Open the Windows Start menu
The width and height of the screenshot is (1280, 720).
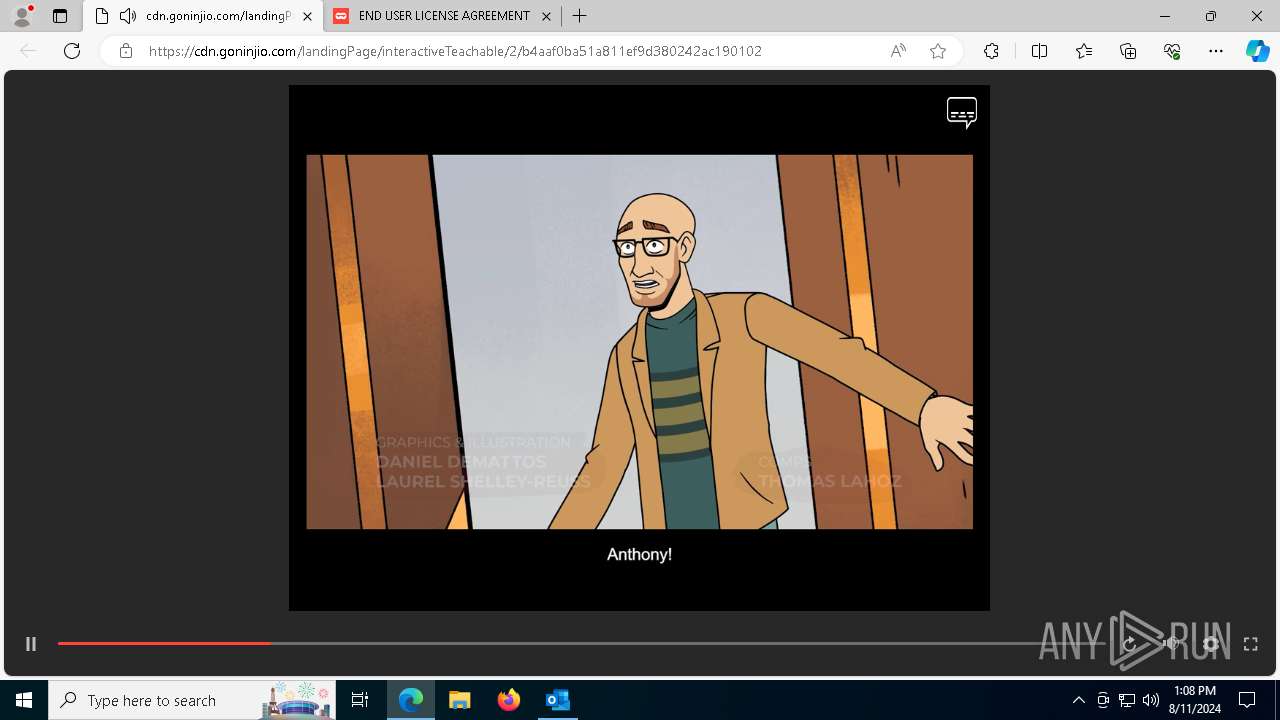point(24,700)
